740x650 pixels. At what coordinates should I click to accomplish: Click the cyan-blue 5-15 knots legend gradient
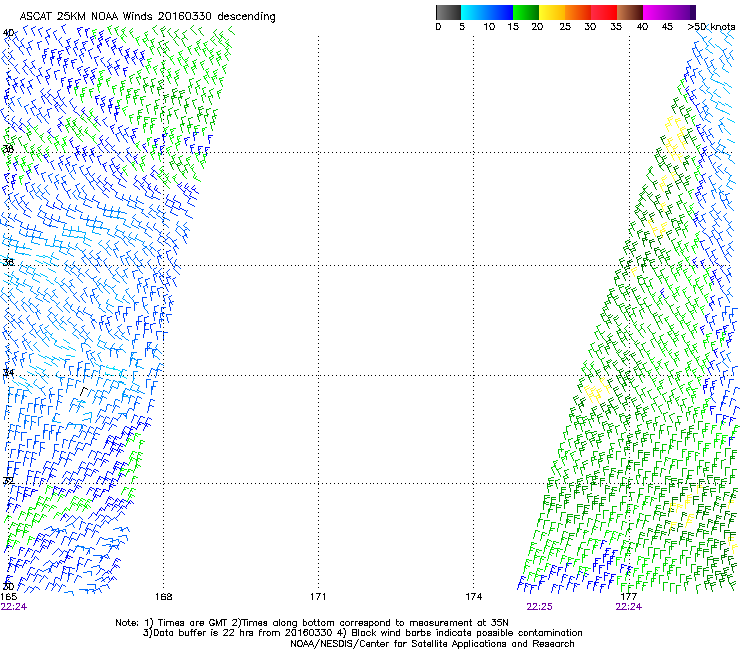click(x=487, y=12)
